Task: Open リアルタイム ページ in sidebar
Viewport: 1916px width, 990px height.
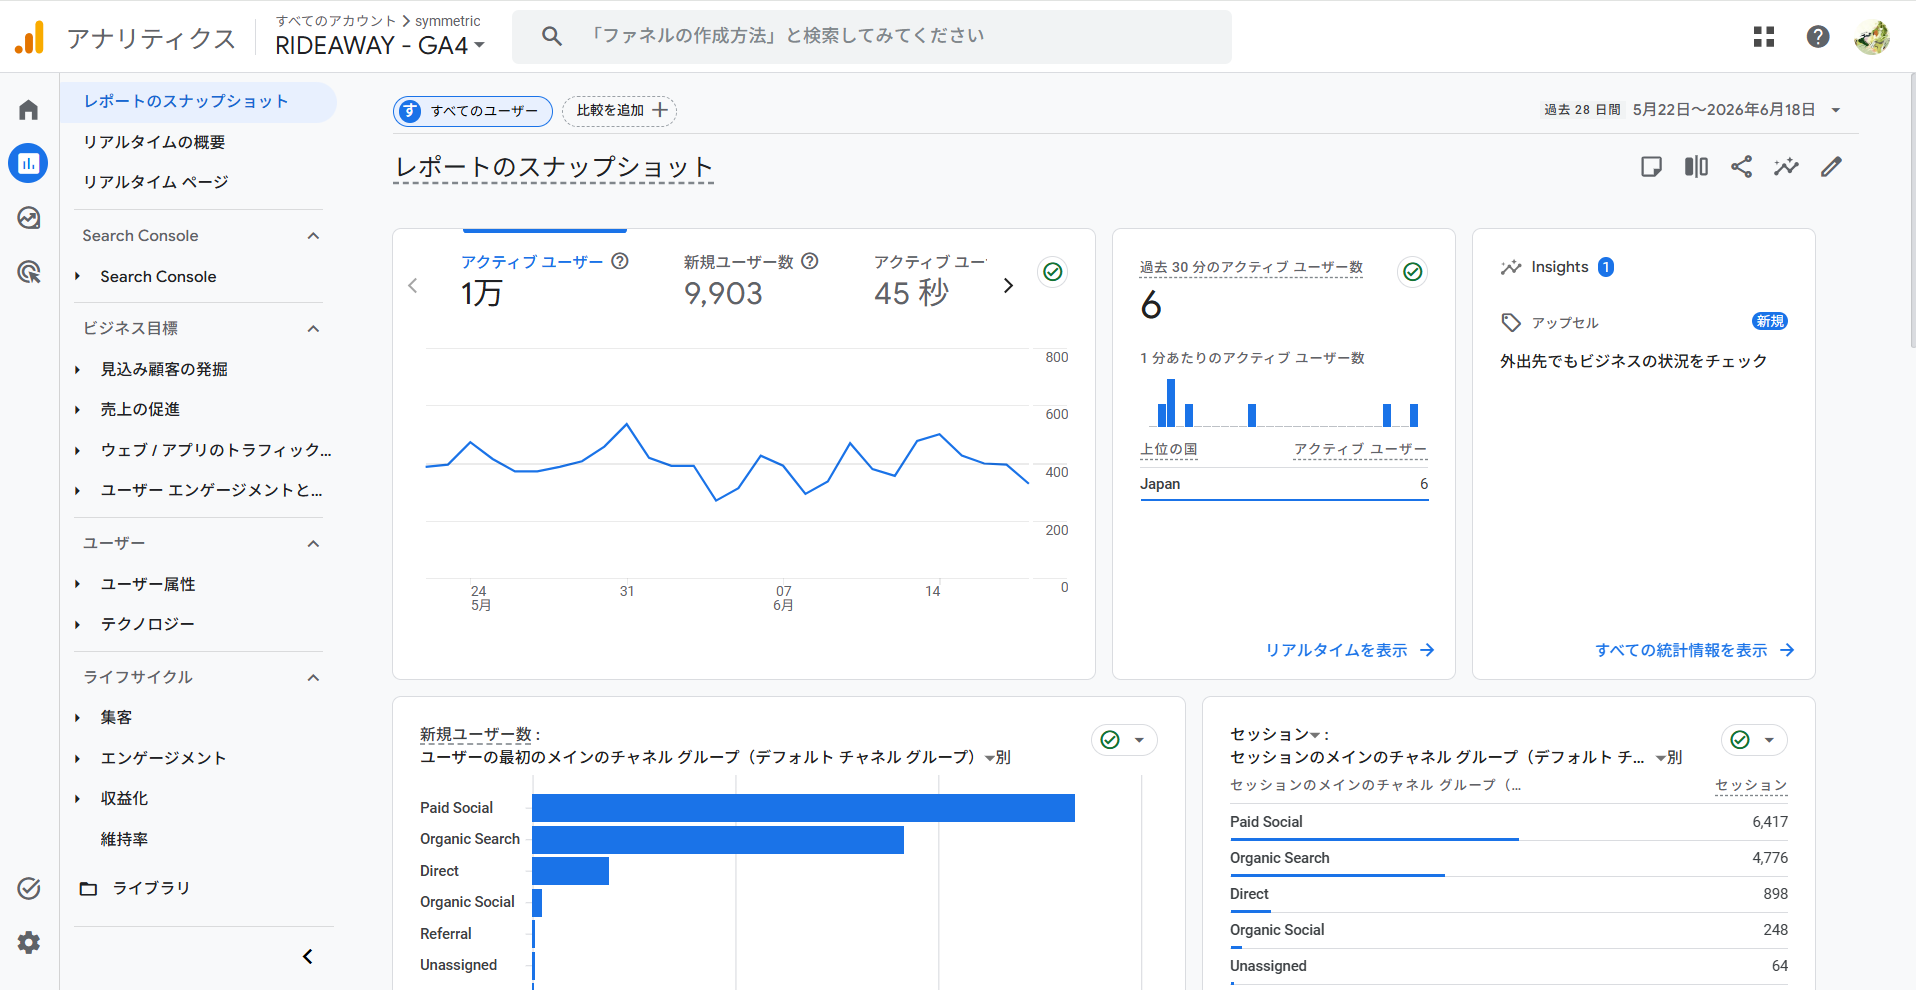Action: [x=156, y=182]
